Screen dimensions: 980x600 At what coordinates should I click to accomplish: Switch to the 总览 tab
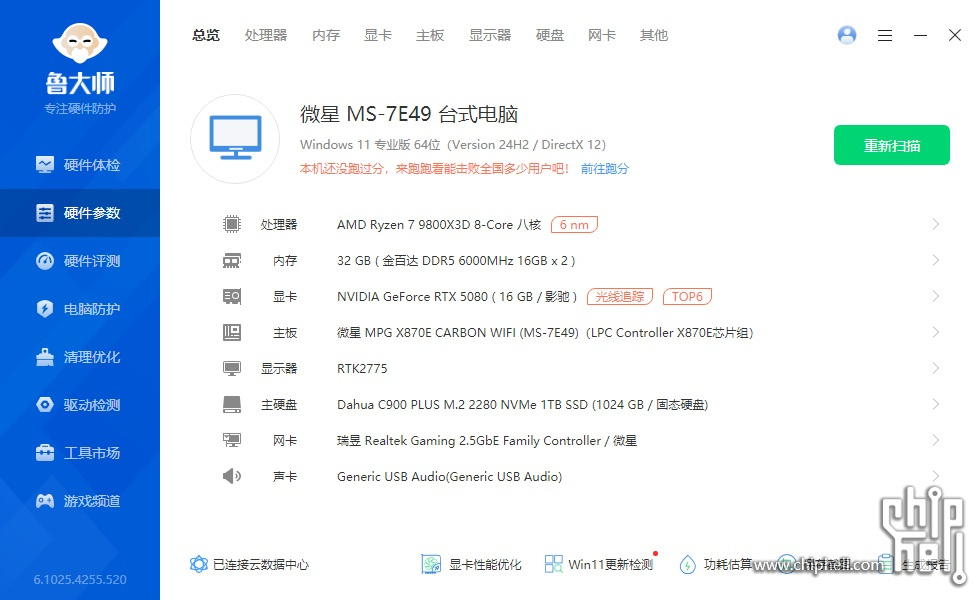(206, 36)
